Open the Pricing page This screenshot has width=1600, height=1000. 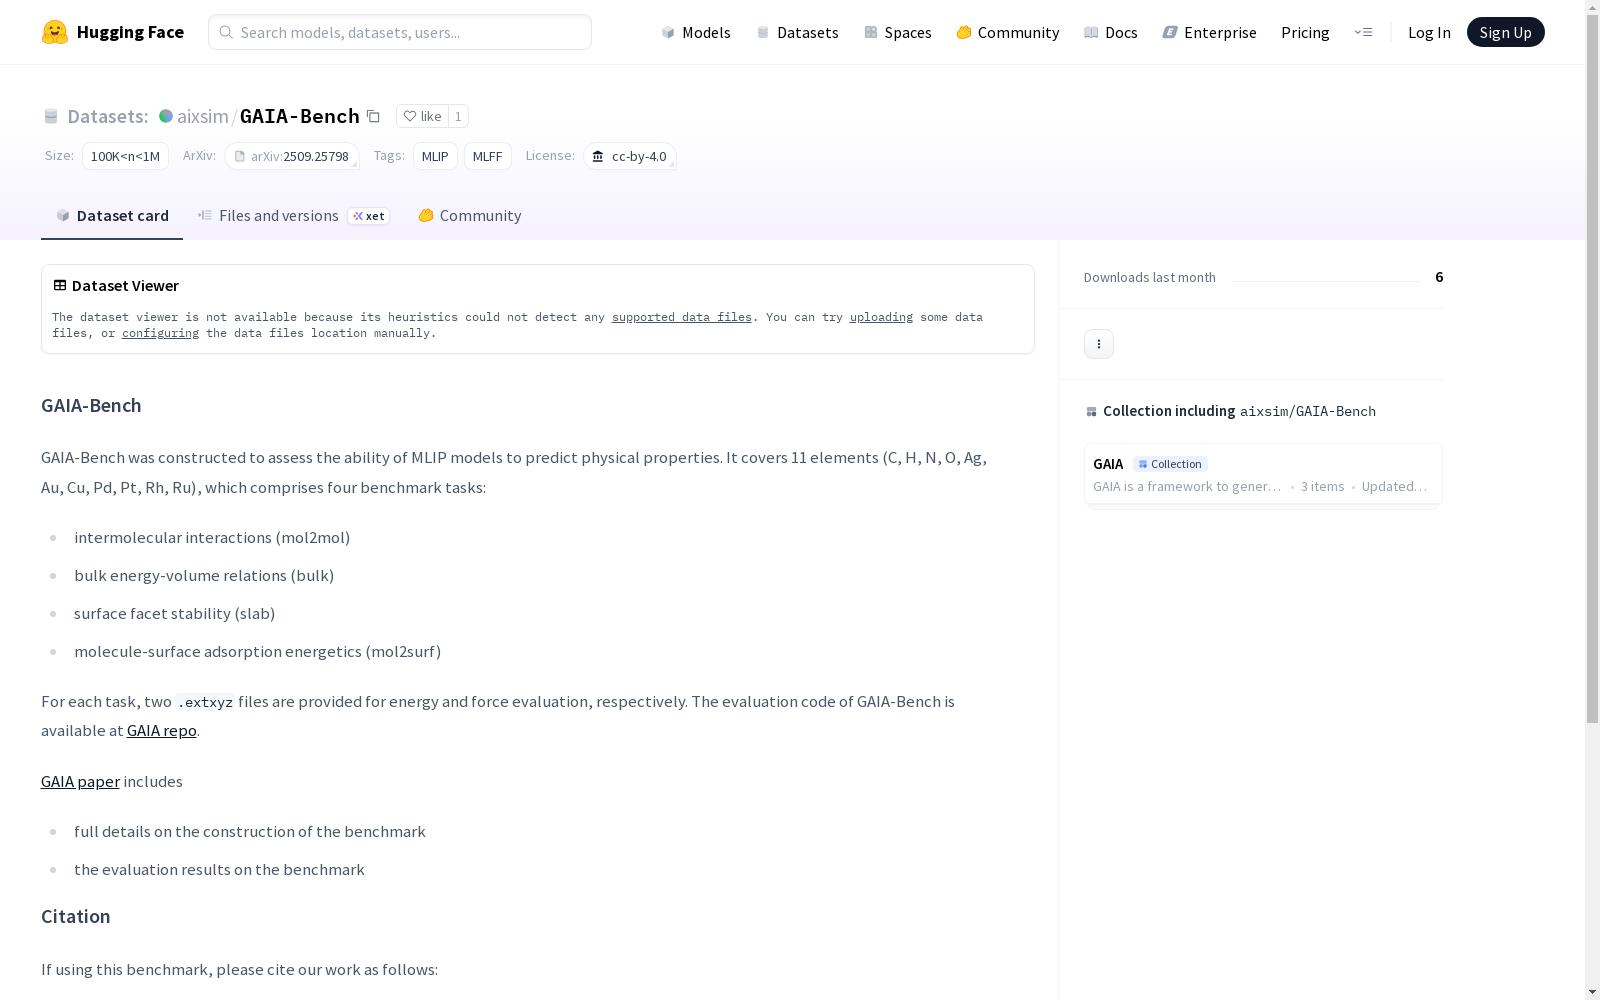pos(1305,32)
